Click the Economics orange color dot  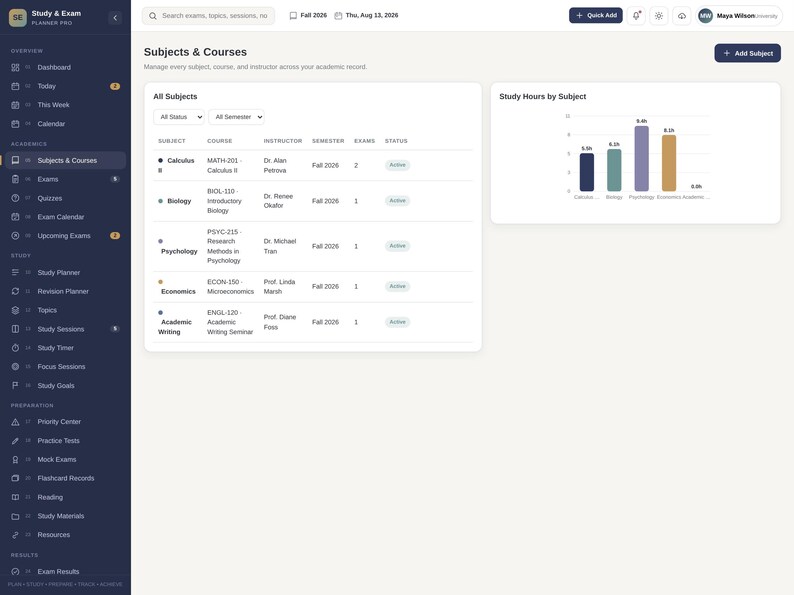161,282
